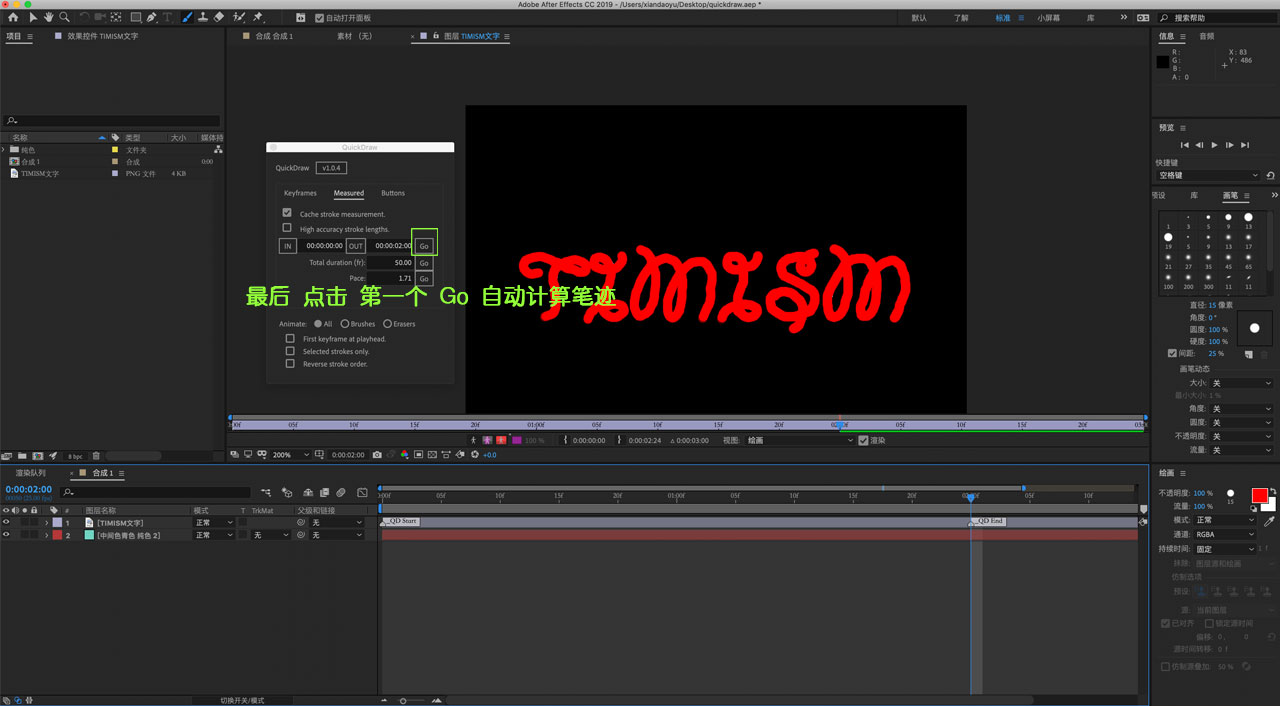1280x706 pixels.
Task: Select the Puppet Pin tool
Action: 258,17
